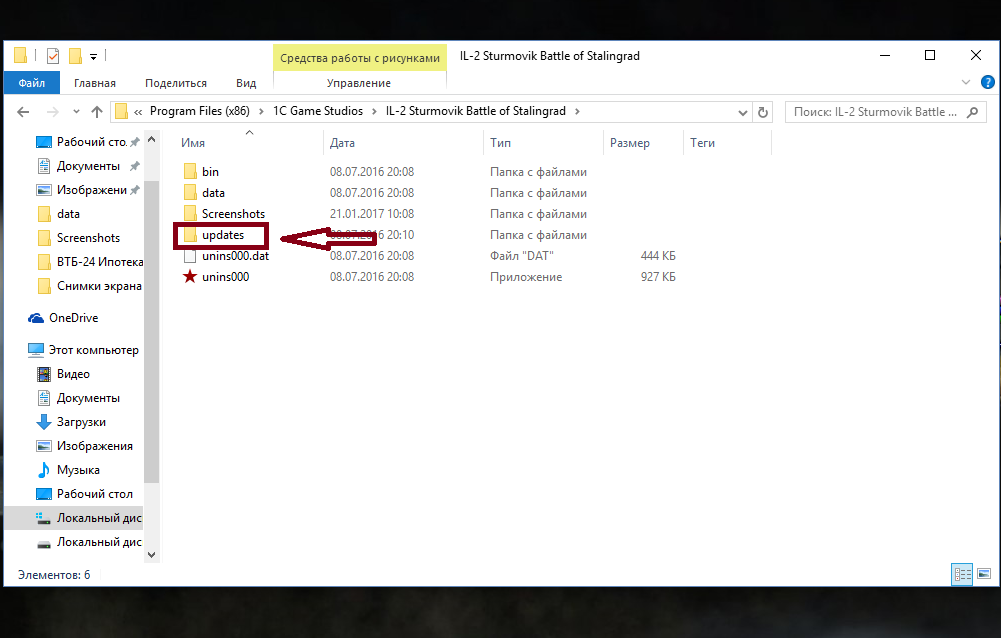Open Screenshots in the sidebar
The image size is (1001, 638).
(x=88, y=238)
